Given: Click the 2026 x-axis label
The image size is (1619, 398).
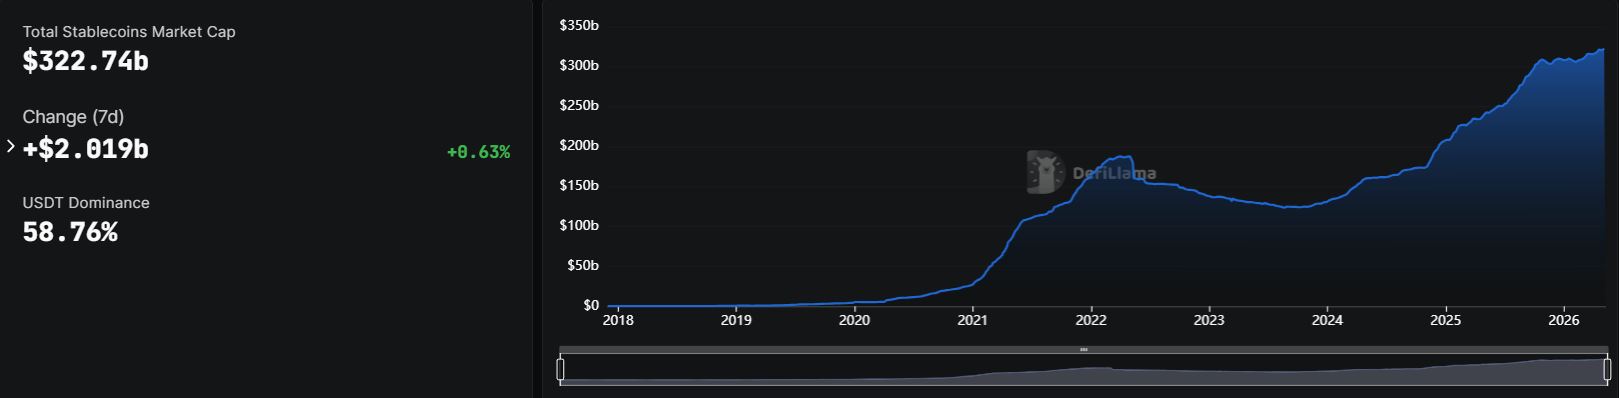Looking at the screenshot, I should (x=1563, y=321).
